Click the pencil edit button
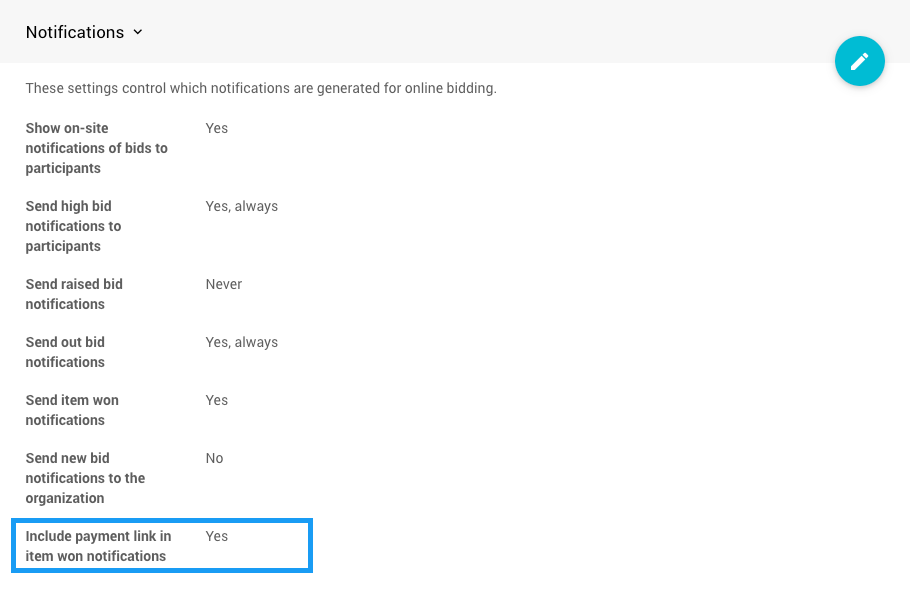The width and height of the screenshot is (910, 589). pyautogui.click(x=859, y=61)
